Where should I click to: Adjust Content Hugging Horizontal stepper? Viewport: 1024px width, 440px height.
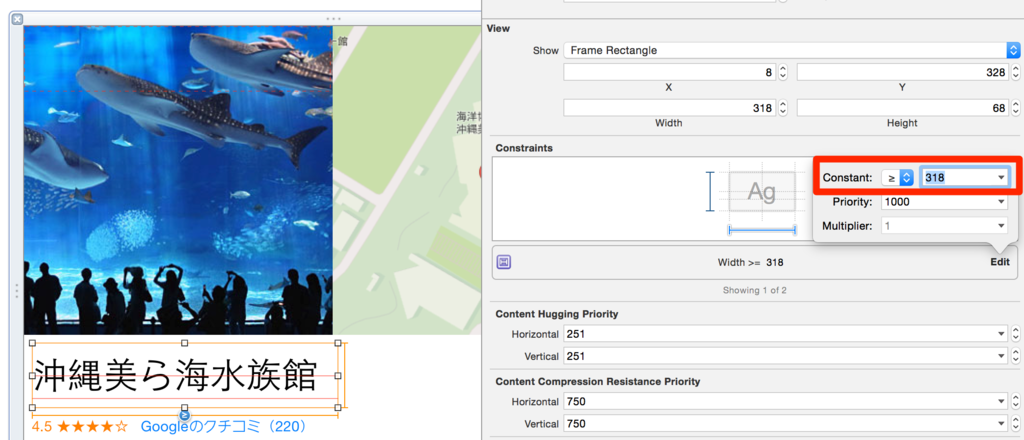1015,334
